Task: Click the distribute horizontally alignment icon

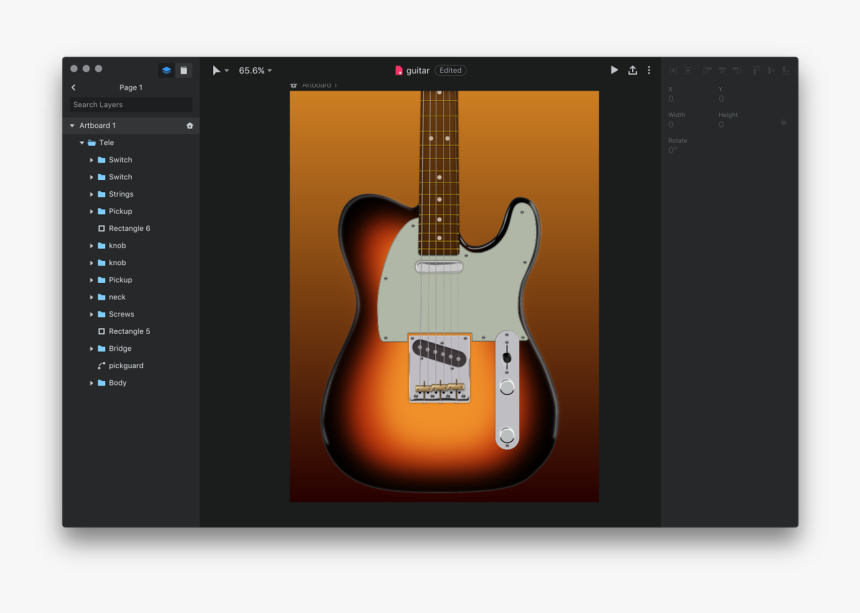Action: (x=674, y=70)
